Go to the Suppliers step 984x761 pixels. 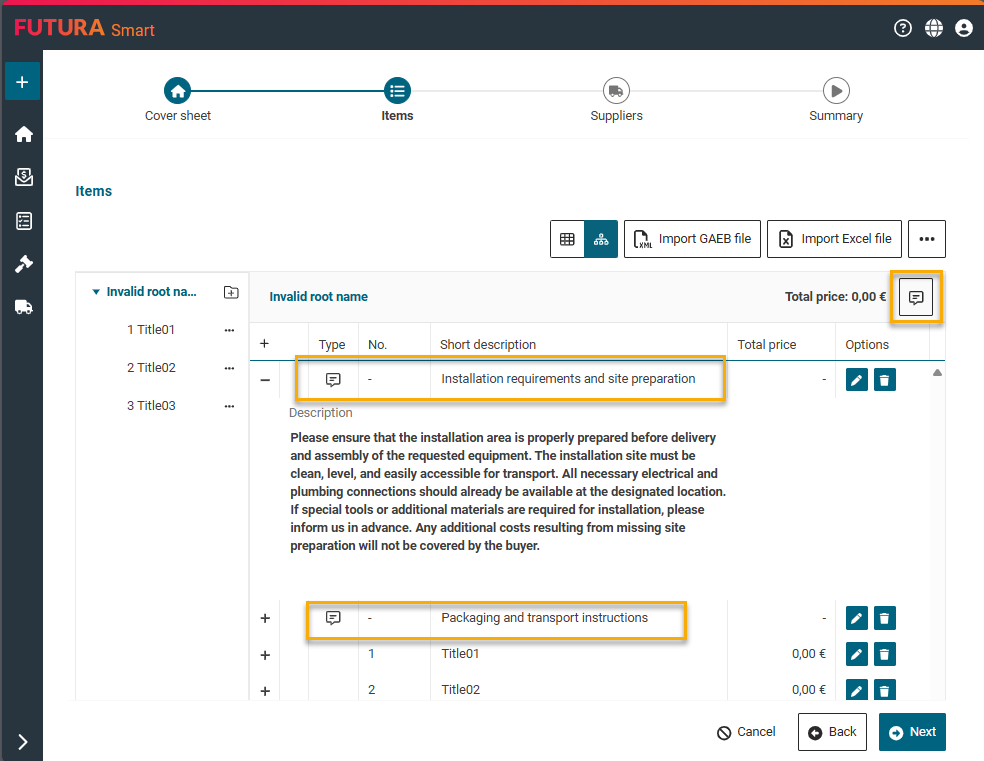point(616,91)
